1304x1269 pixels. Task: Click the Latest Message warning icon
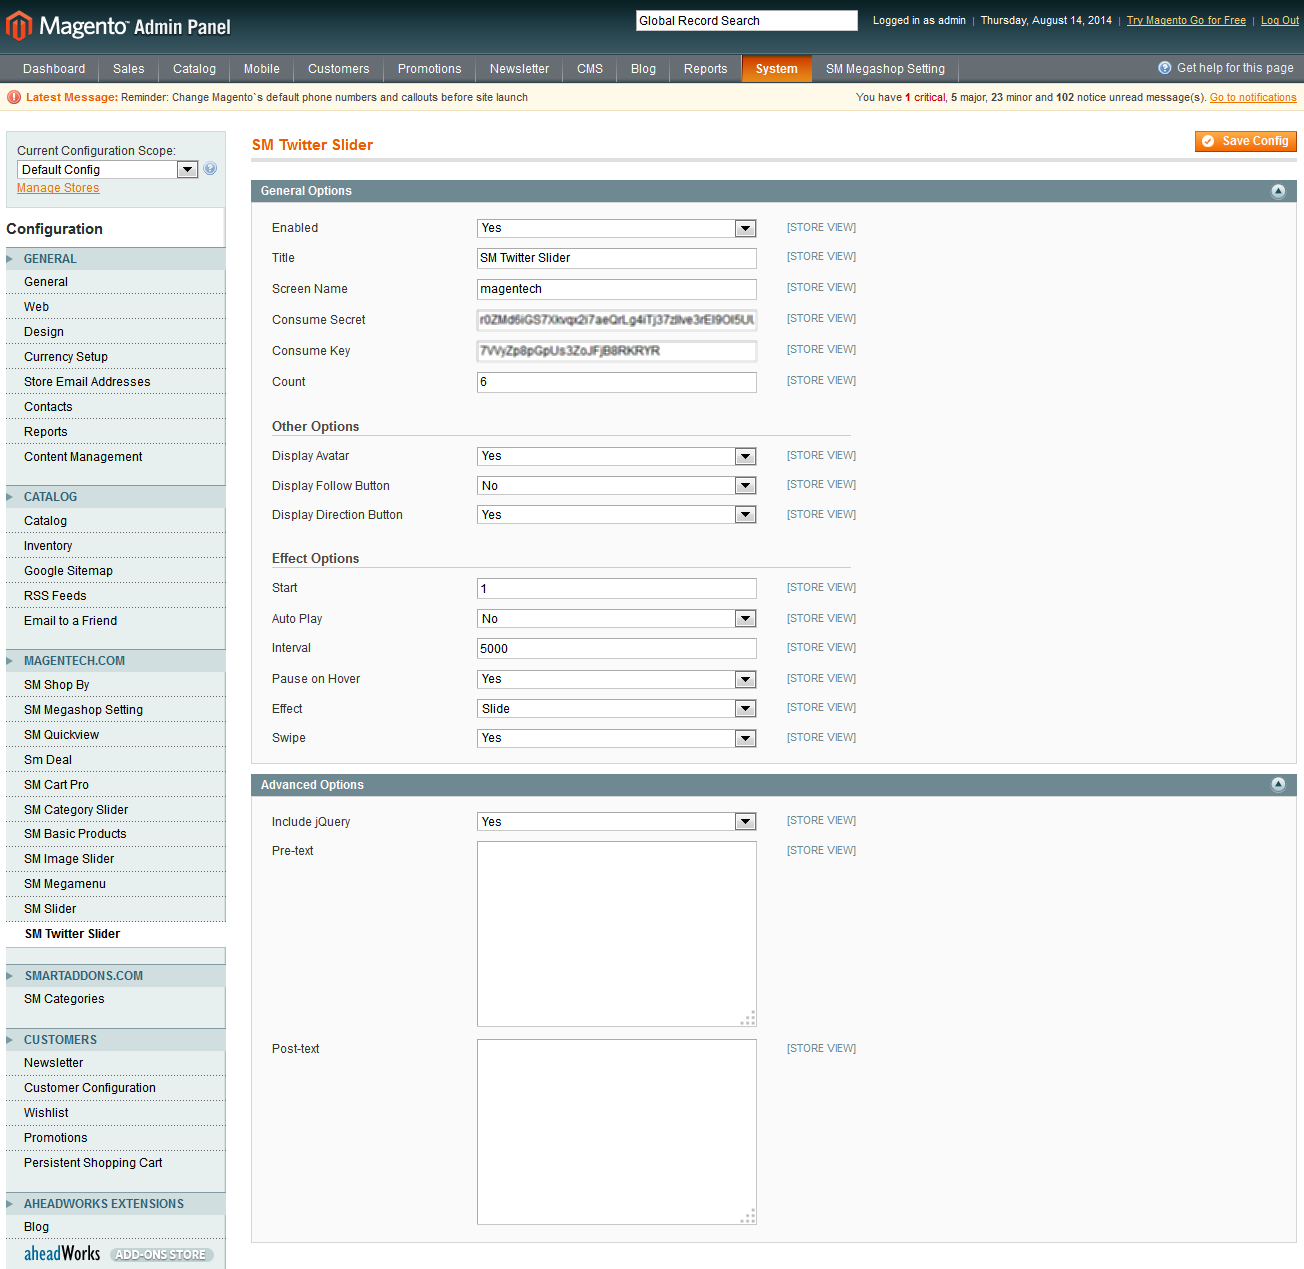[x=14, y=97]
